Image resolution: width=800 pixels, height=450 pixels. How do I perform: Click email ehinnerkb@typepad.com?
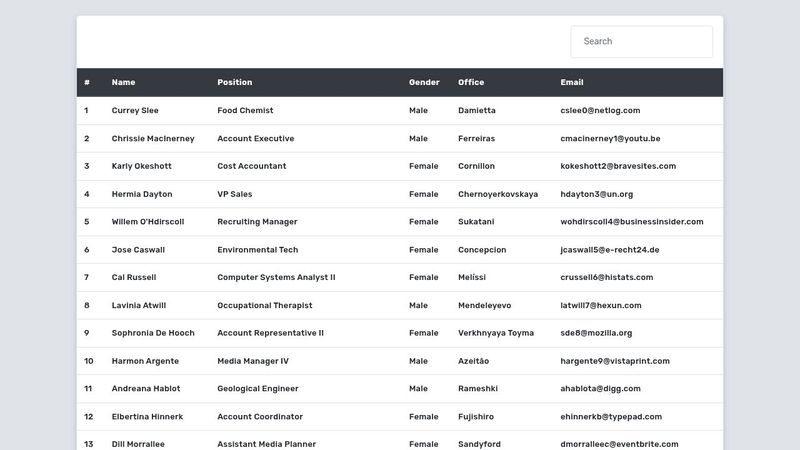pyautogui.click(x=611, y=417)
